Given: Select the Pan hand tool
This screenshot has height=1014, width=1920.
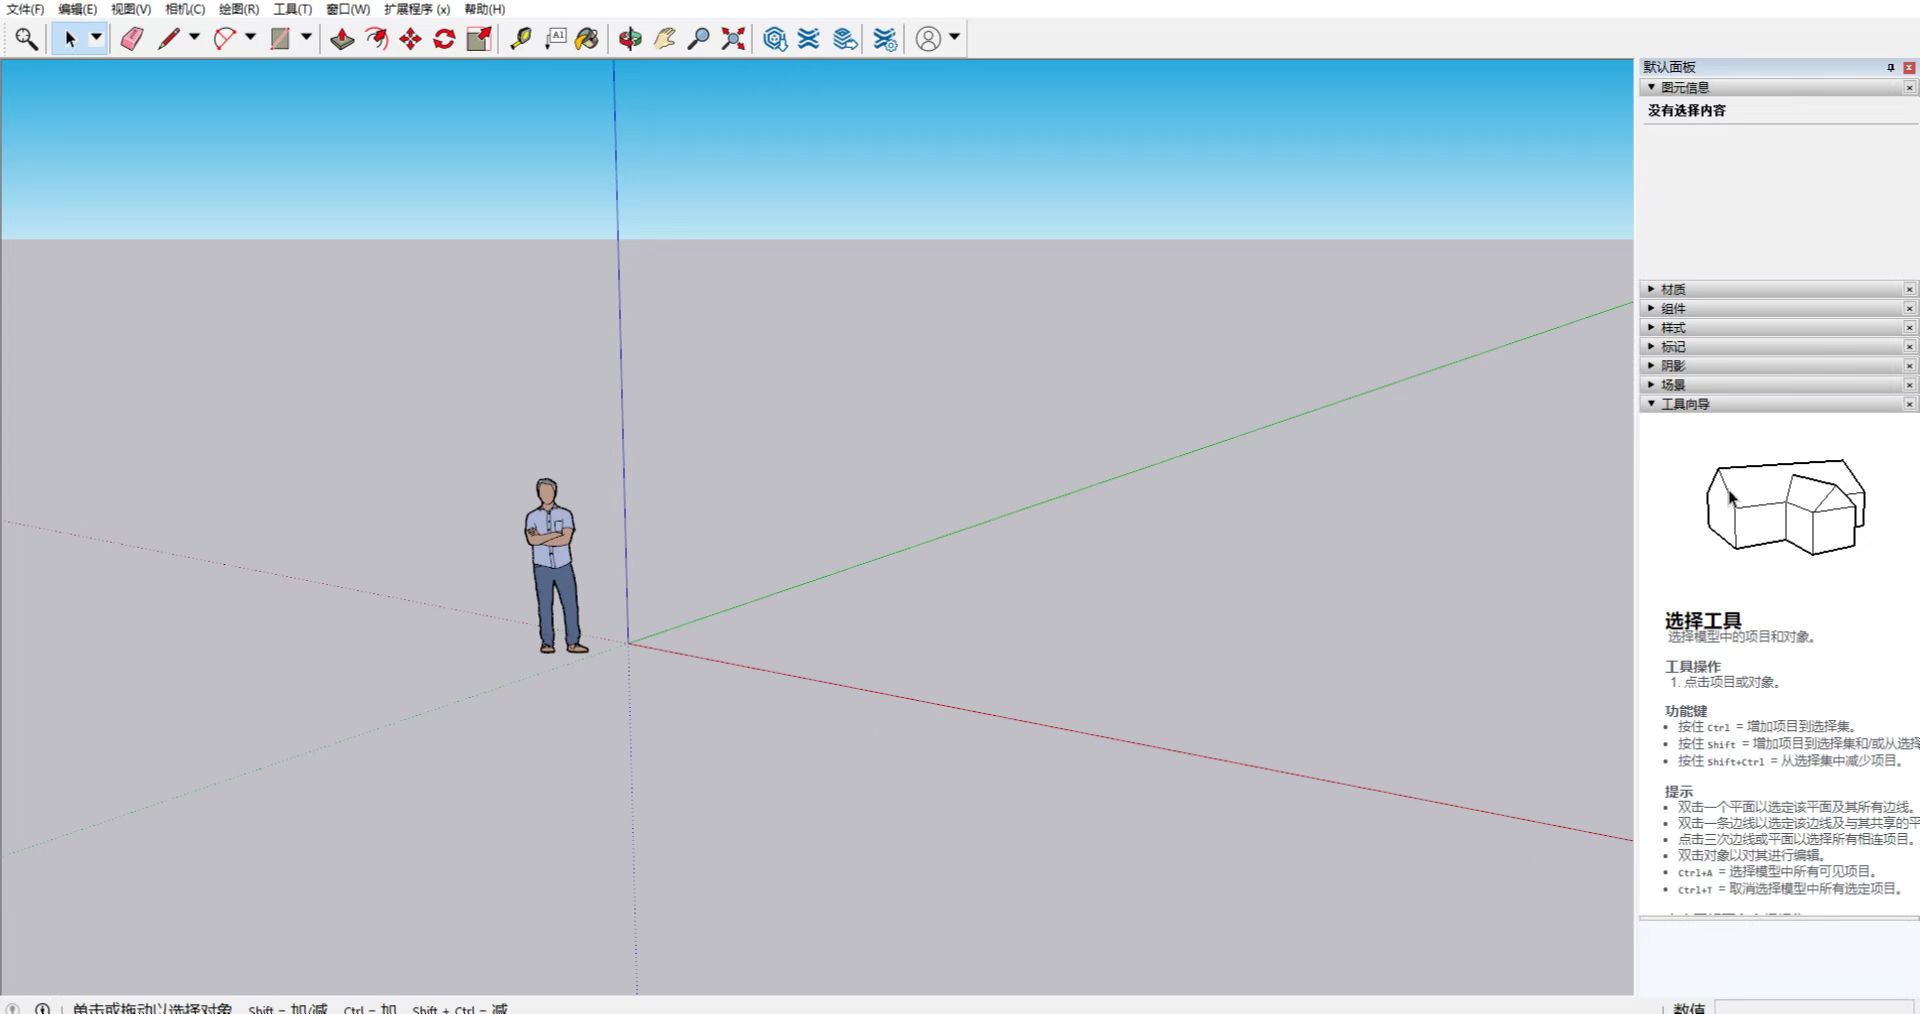Looking at the screenshot, I should tap(664, 39).
